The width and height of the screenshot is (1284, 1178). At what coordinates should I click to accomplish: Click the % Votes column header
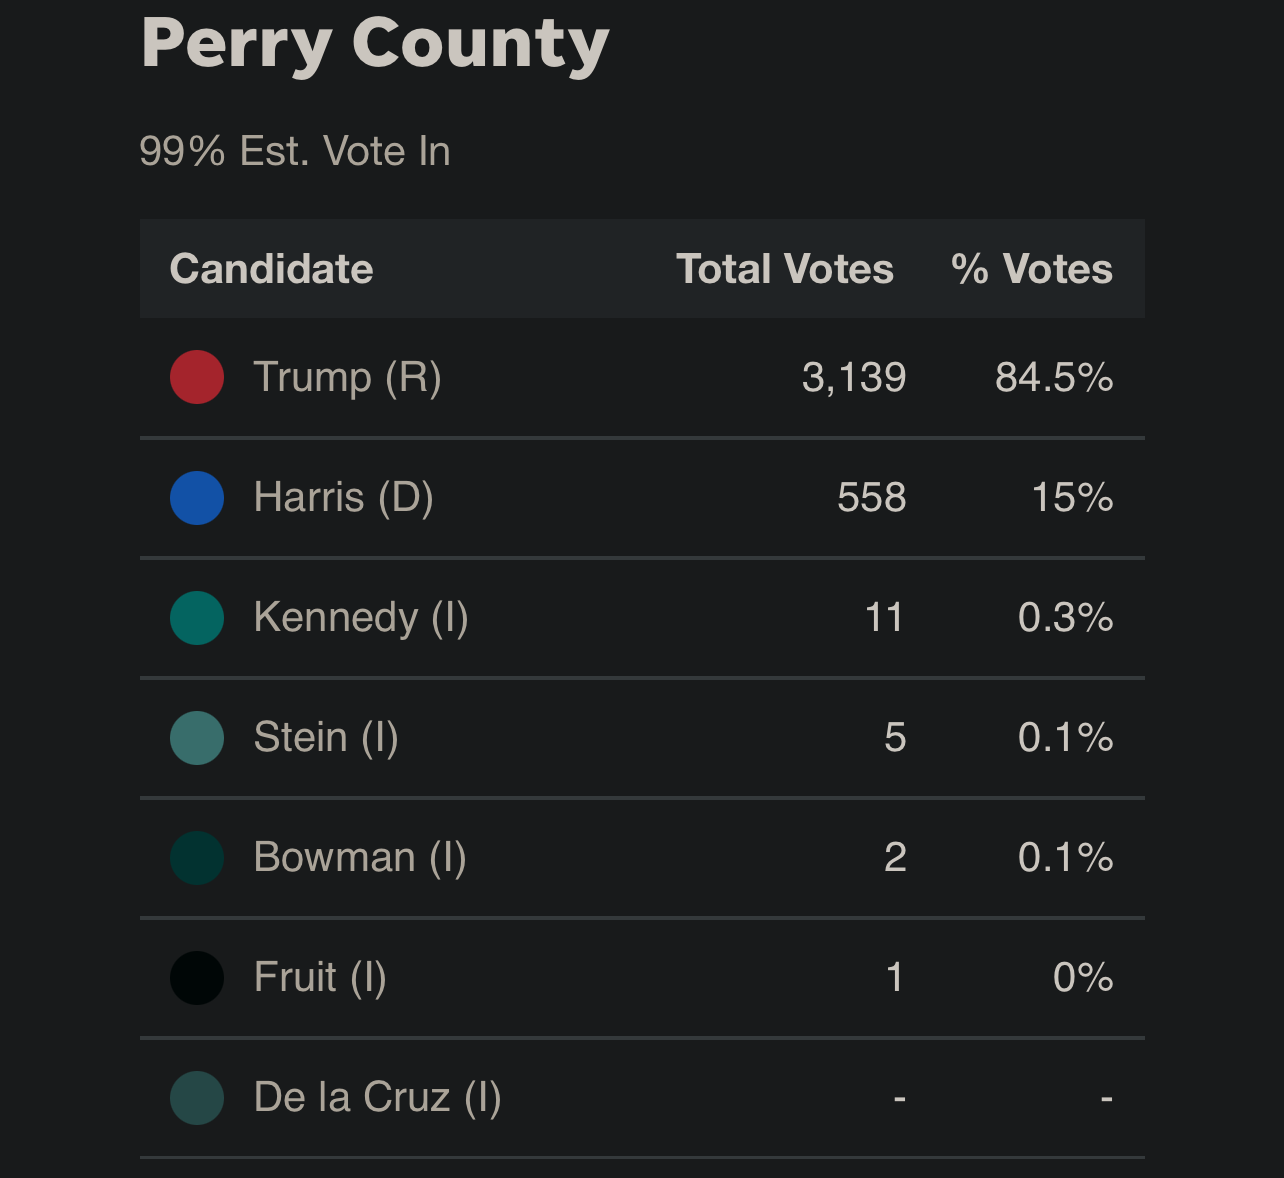(1031, 269)
